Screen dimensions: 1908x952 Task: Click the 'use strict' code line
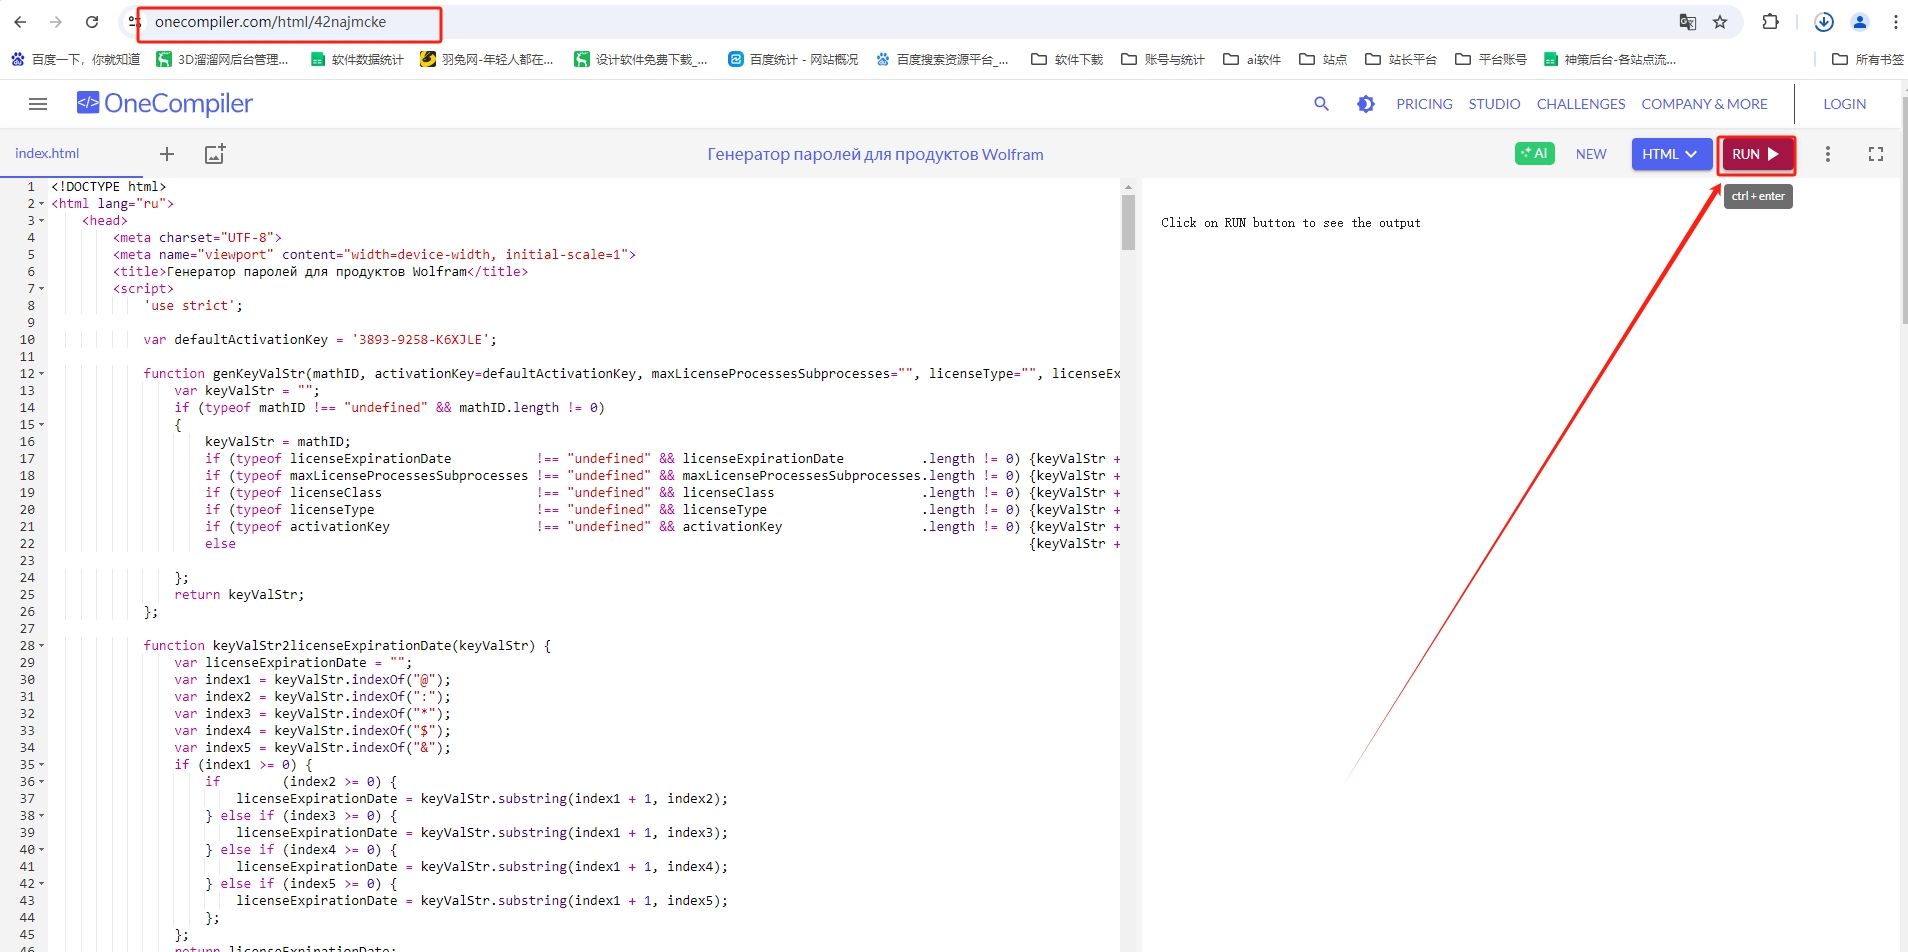(x=193, y=306)
